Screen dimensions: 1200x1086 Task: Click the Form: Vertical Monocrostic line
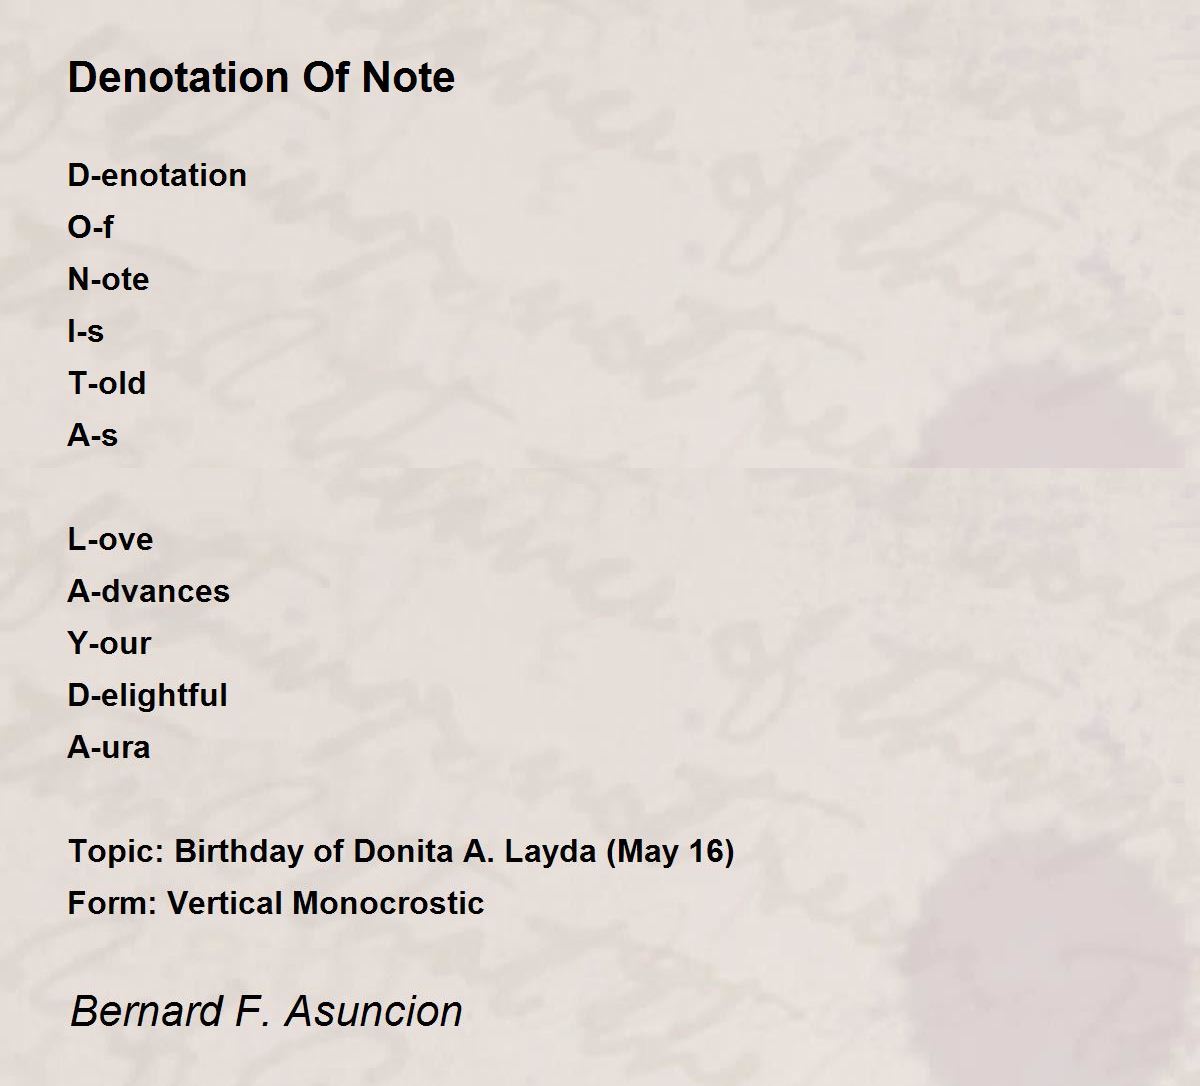(x=276, y=903)
